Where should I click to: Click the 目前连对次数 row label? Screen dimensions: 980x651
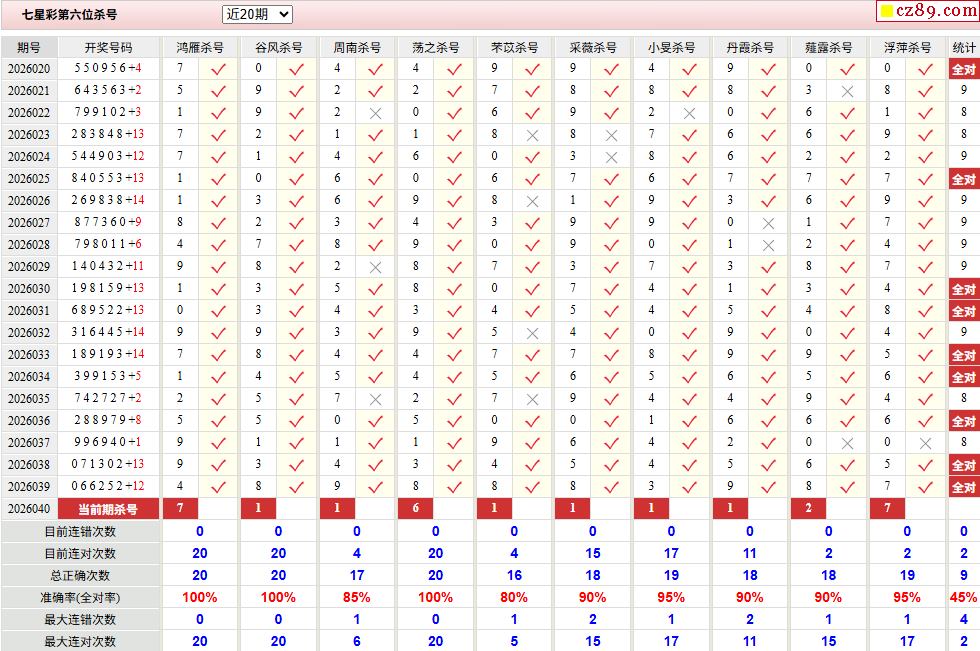[x=80, y=554]
